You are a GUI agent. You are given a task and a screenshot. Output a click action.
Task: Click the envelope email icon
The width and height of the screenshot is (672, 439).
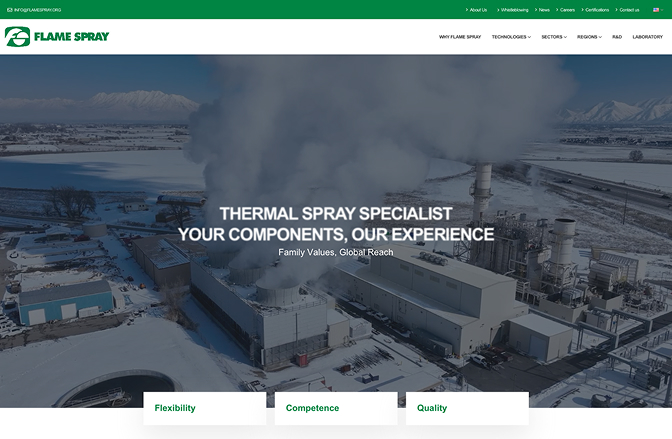point(9,10)
